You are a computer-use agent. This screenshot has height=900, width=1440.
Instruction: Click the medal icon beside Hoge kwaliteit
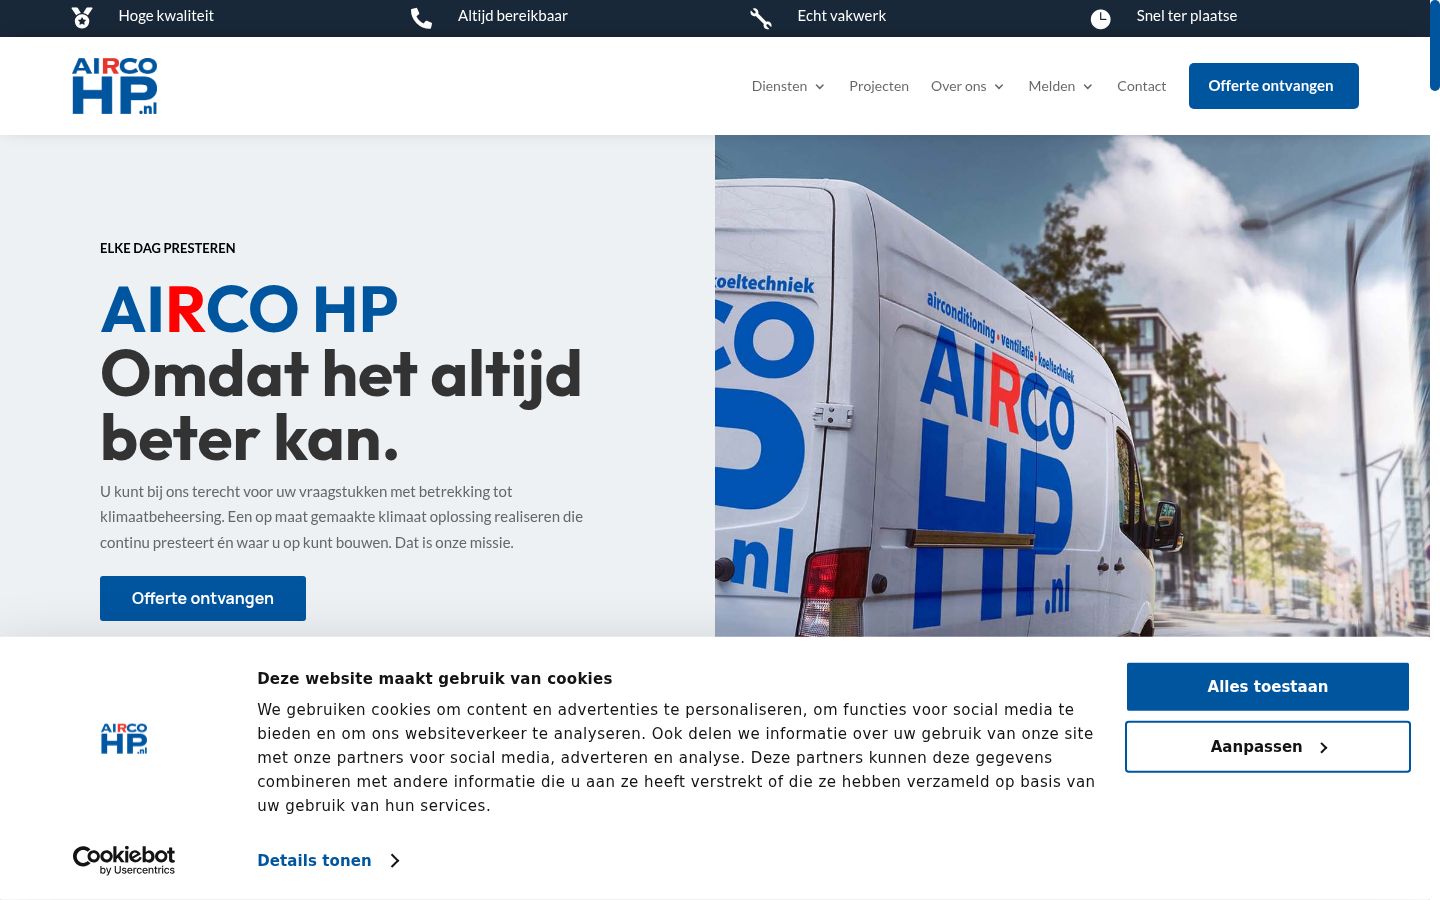pos(82,17)
